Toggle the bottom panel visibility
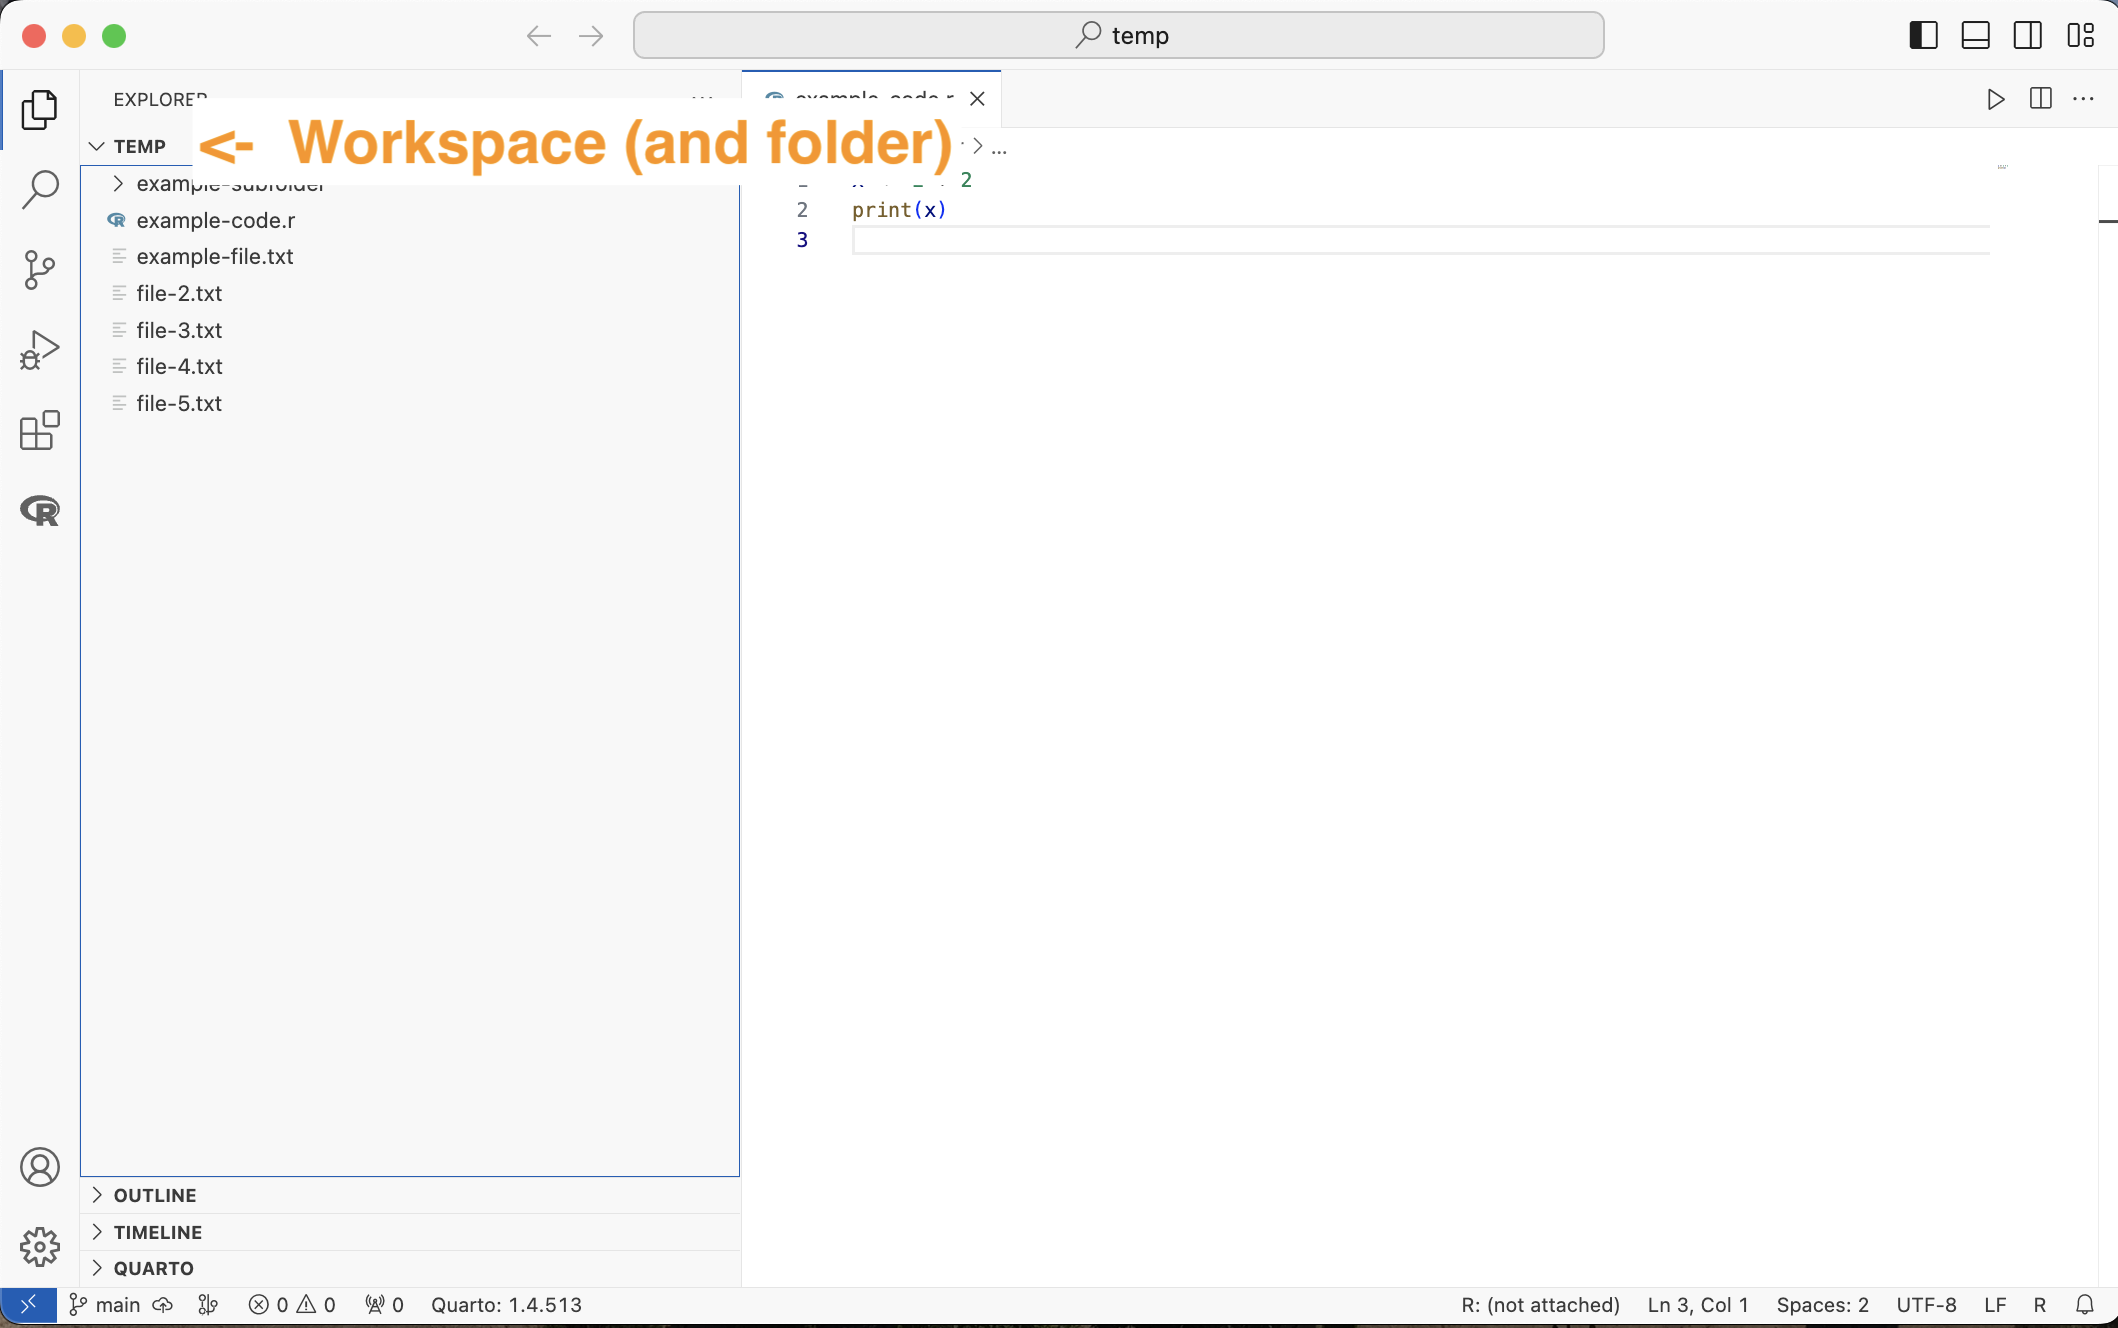The image size is (2118, 1328). tap(1975, 36)
